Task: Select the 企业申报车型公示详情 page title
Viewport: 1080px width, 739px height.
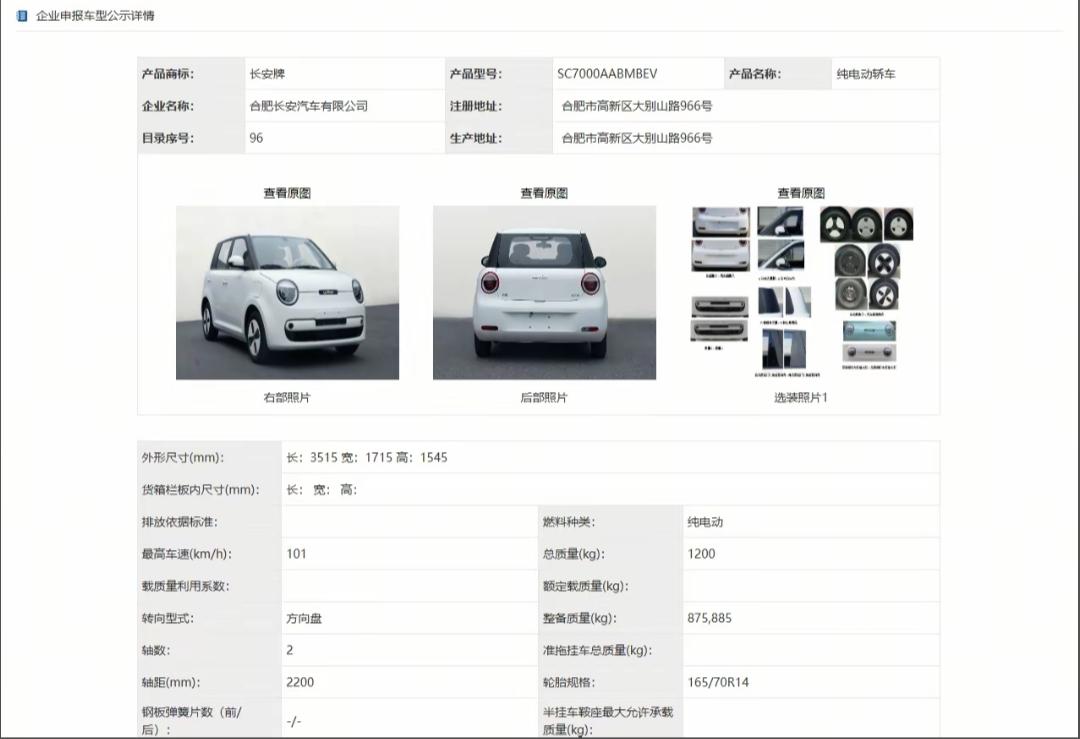Action: click(x=95, y=15)
